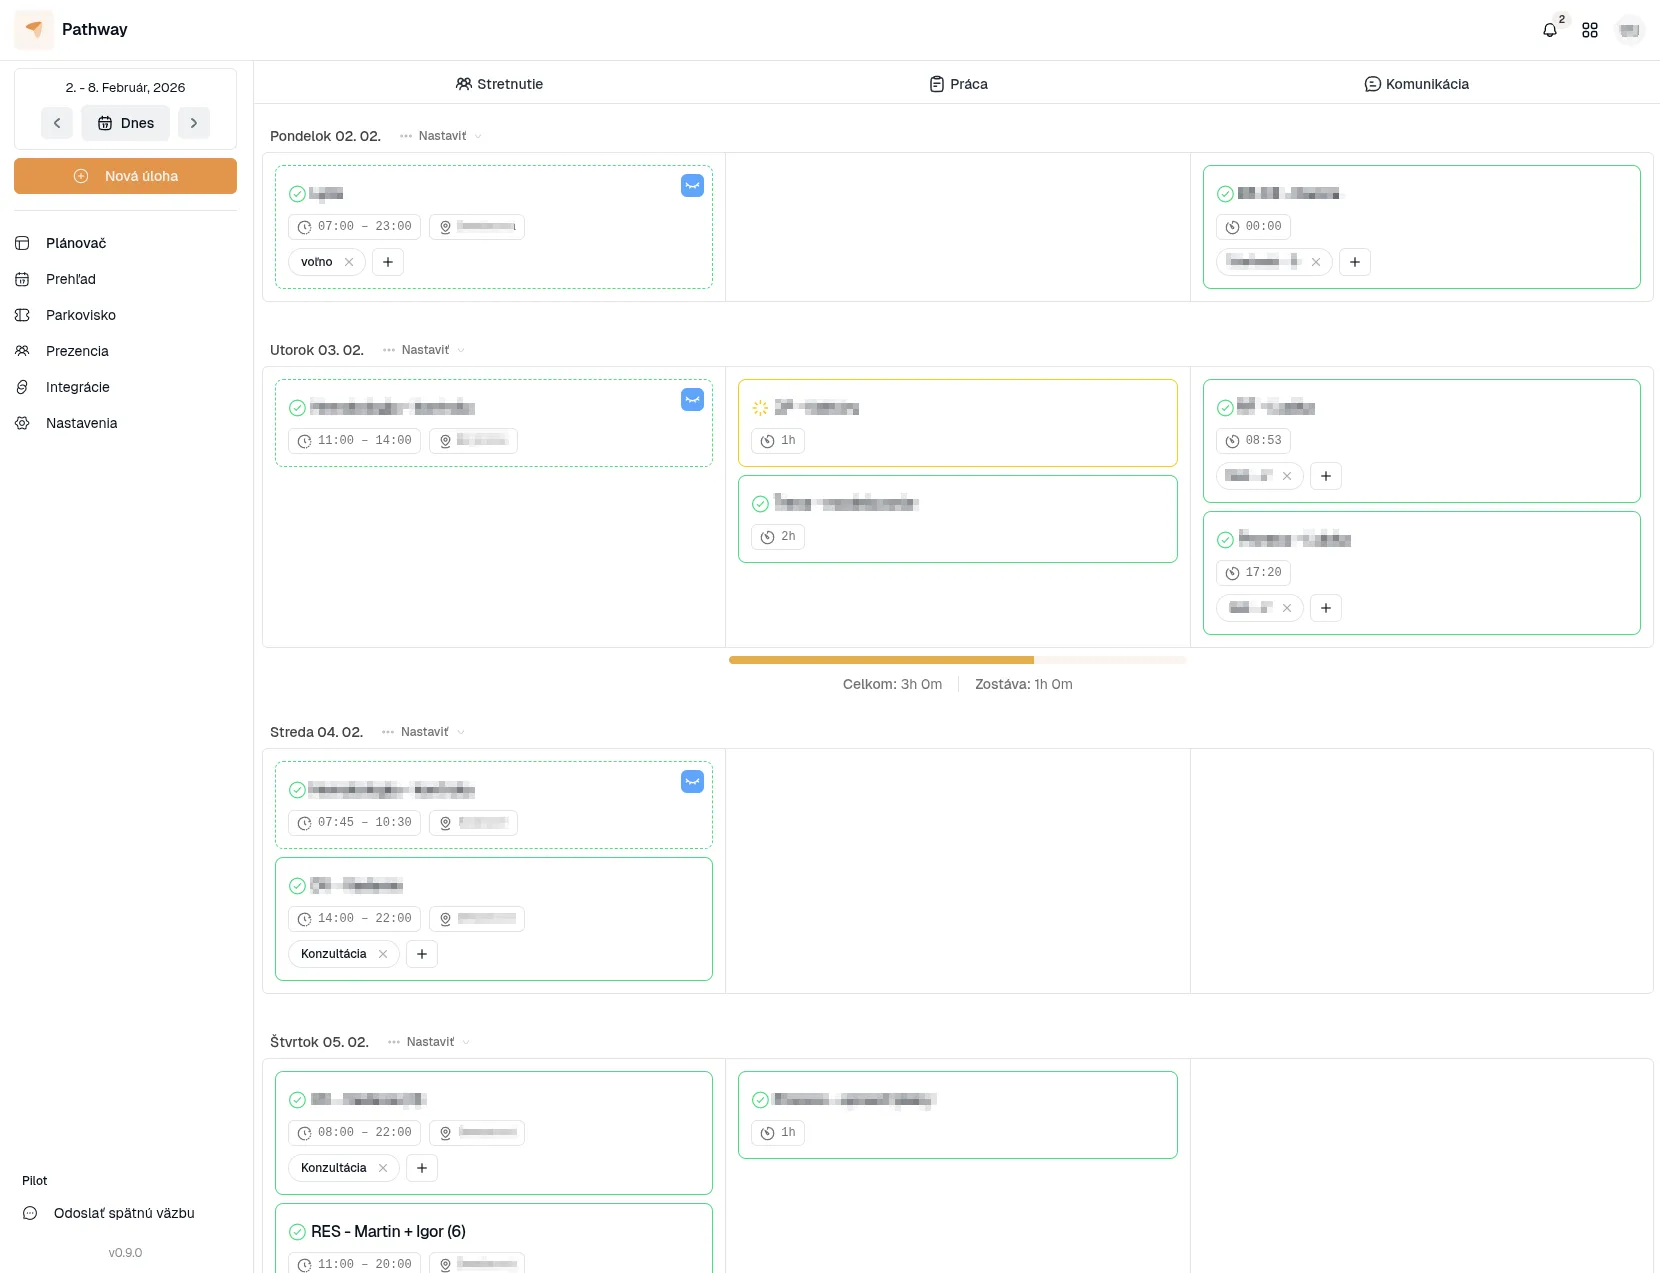
Task: Open chat icon on Monday's first task
Action: point(692,185)
